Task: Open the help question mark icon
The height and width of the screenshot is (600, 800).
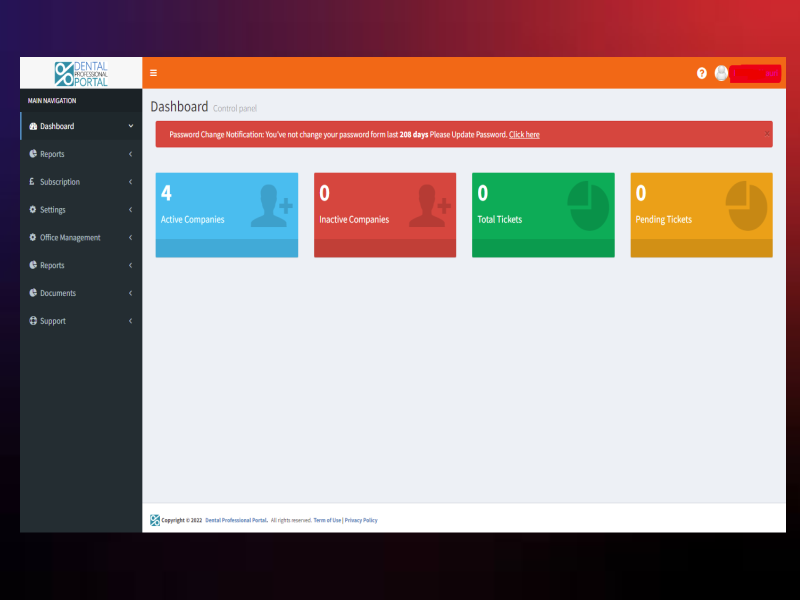Action: coord(702,73)
